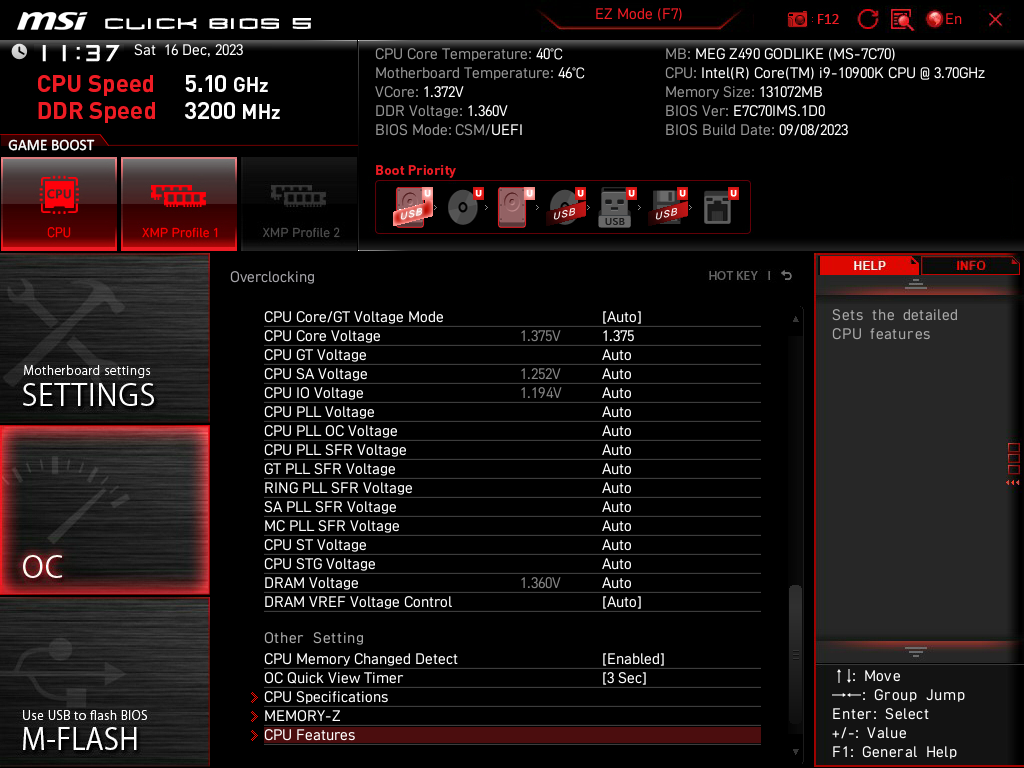This screenshot has width=1024, height=768.
Task: Open M-FLASH to flash BIOS from USB
Action: pyautogui.click(x=104, y=682)
